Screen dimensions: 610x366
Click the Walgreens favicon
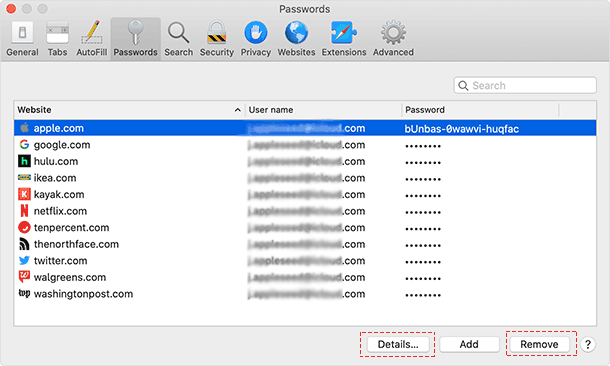click(x=24, y=277)
